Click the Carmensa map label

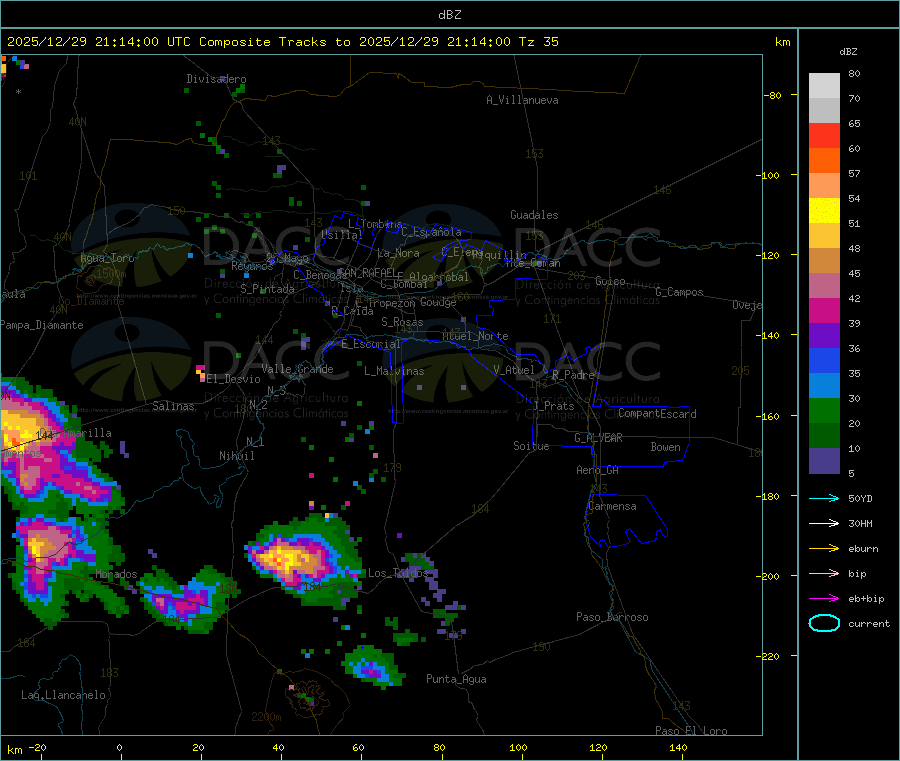click(x=612, y=506)
